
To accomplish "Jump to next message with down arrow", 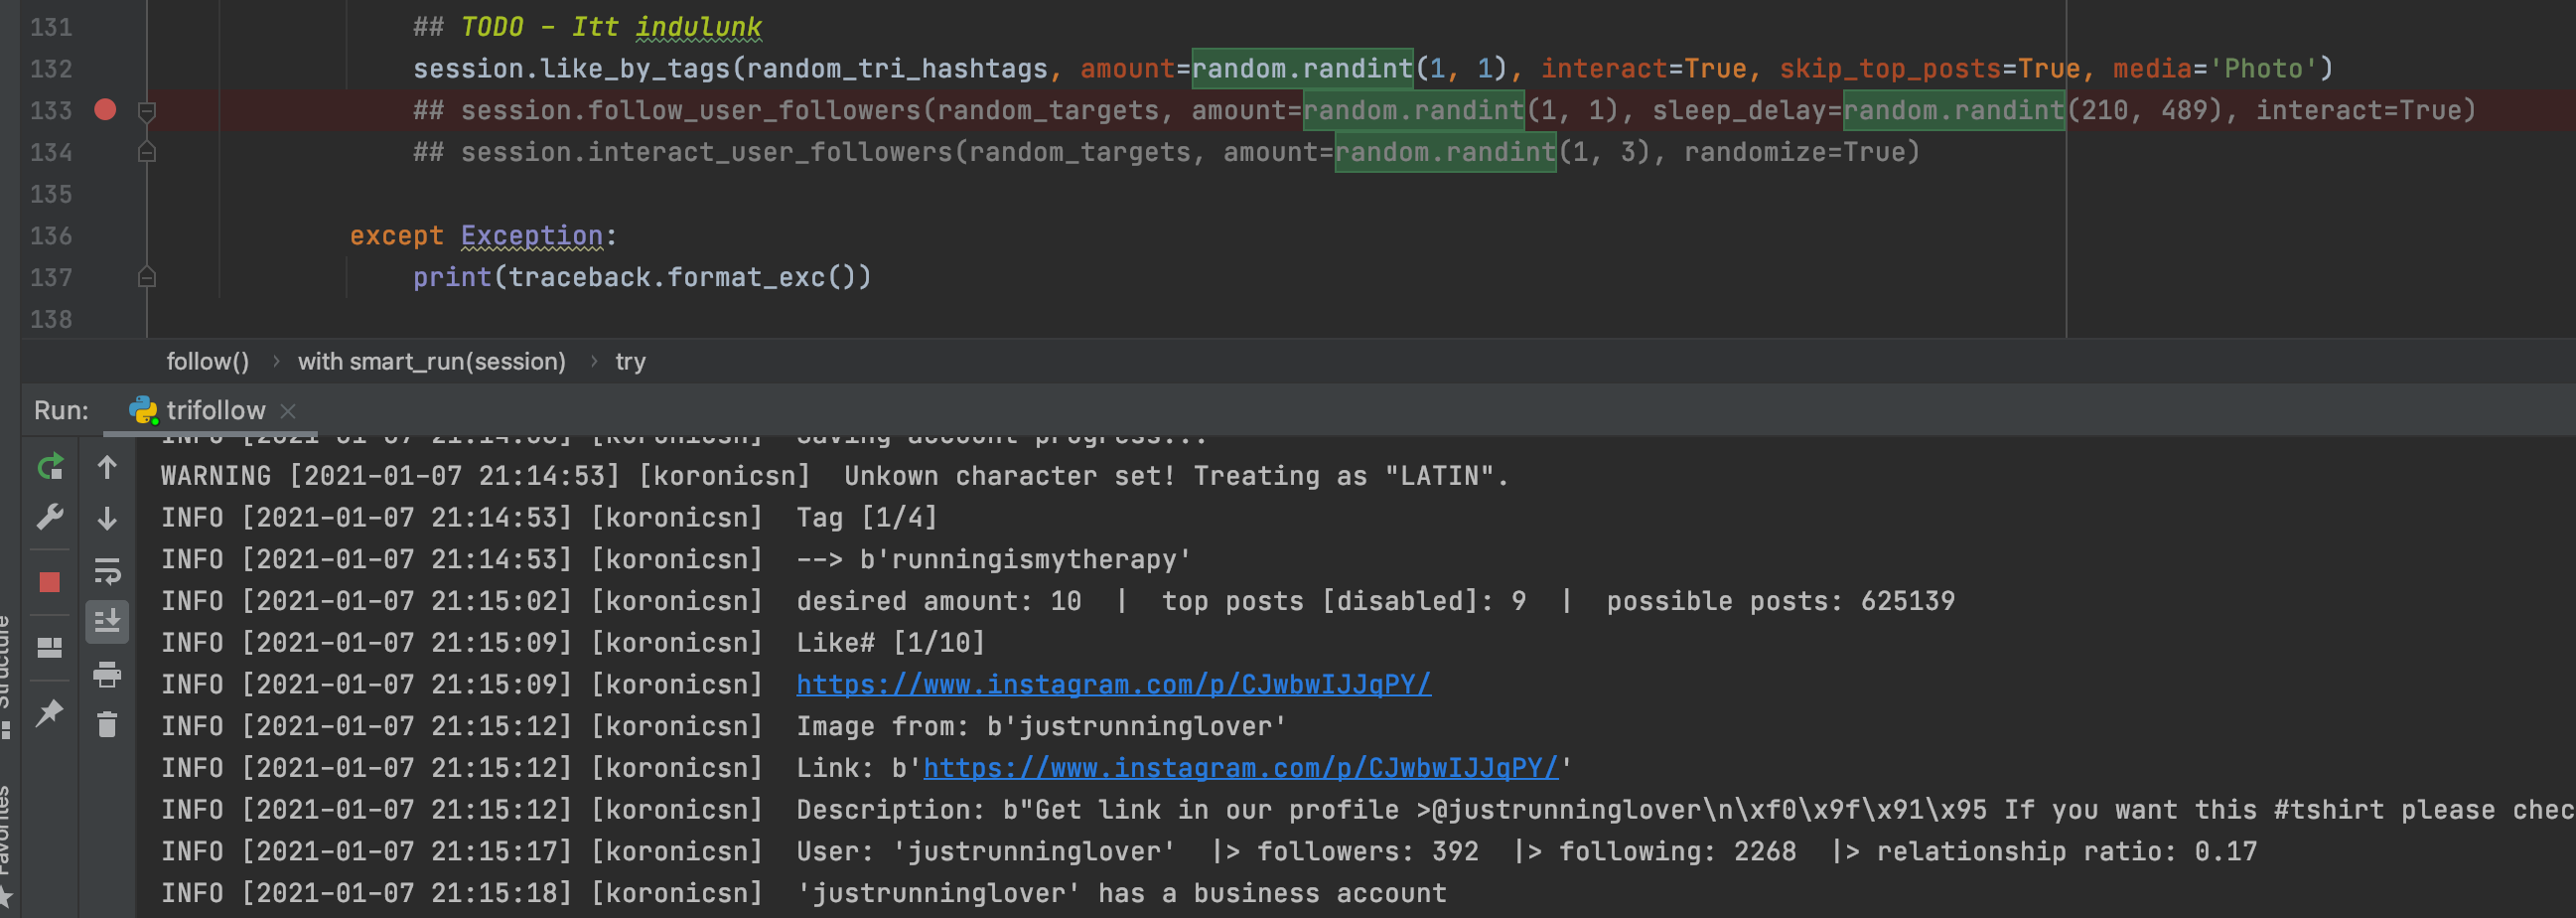I will pyautogui.click(x=107, y=520).
